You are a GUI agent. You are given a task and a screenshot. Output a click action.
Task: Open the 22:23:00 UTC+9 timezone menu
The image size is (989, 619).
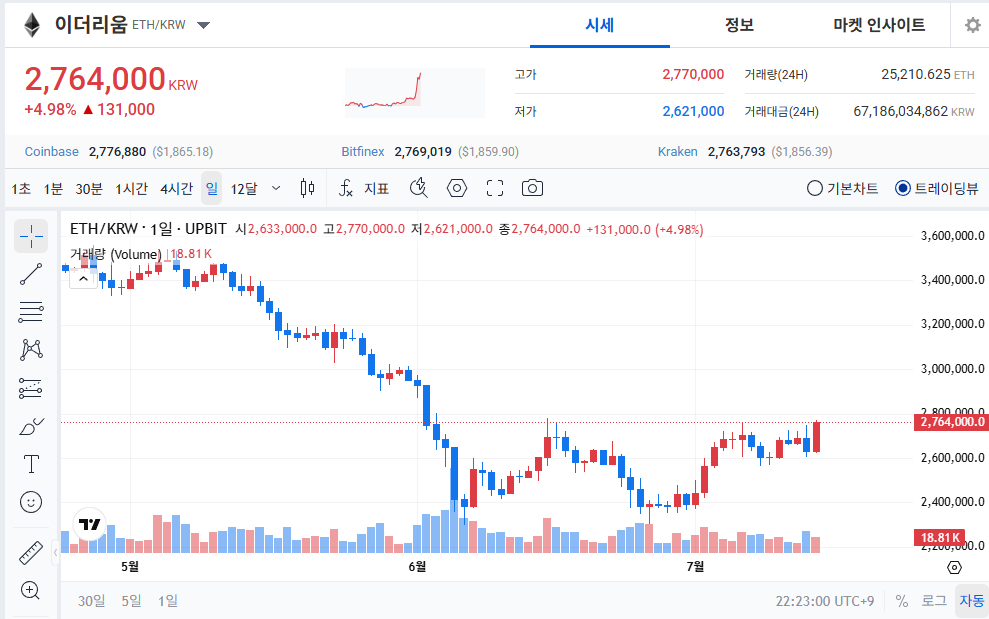point(824,601)
